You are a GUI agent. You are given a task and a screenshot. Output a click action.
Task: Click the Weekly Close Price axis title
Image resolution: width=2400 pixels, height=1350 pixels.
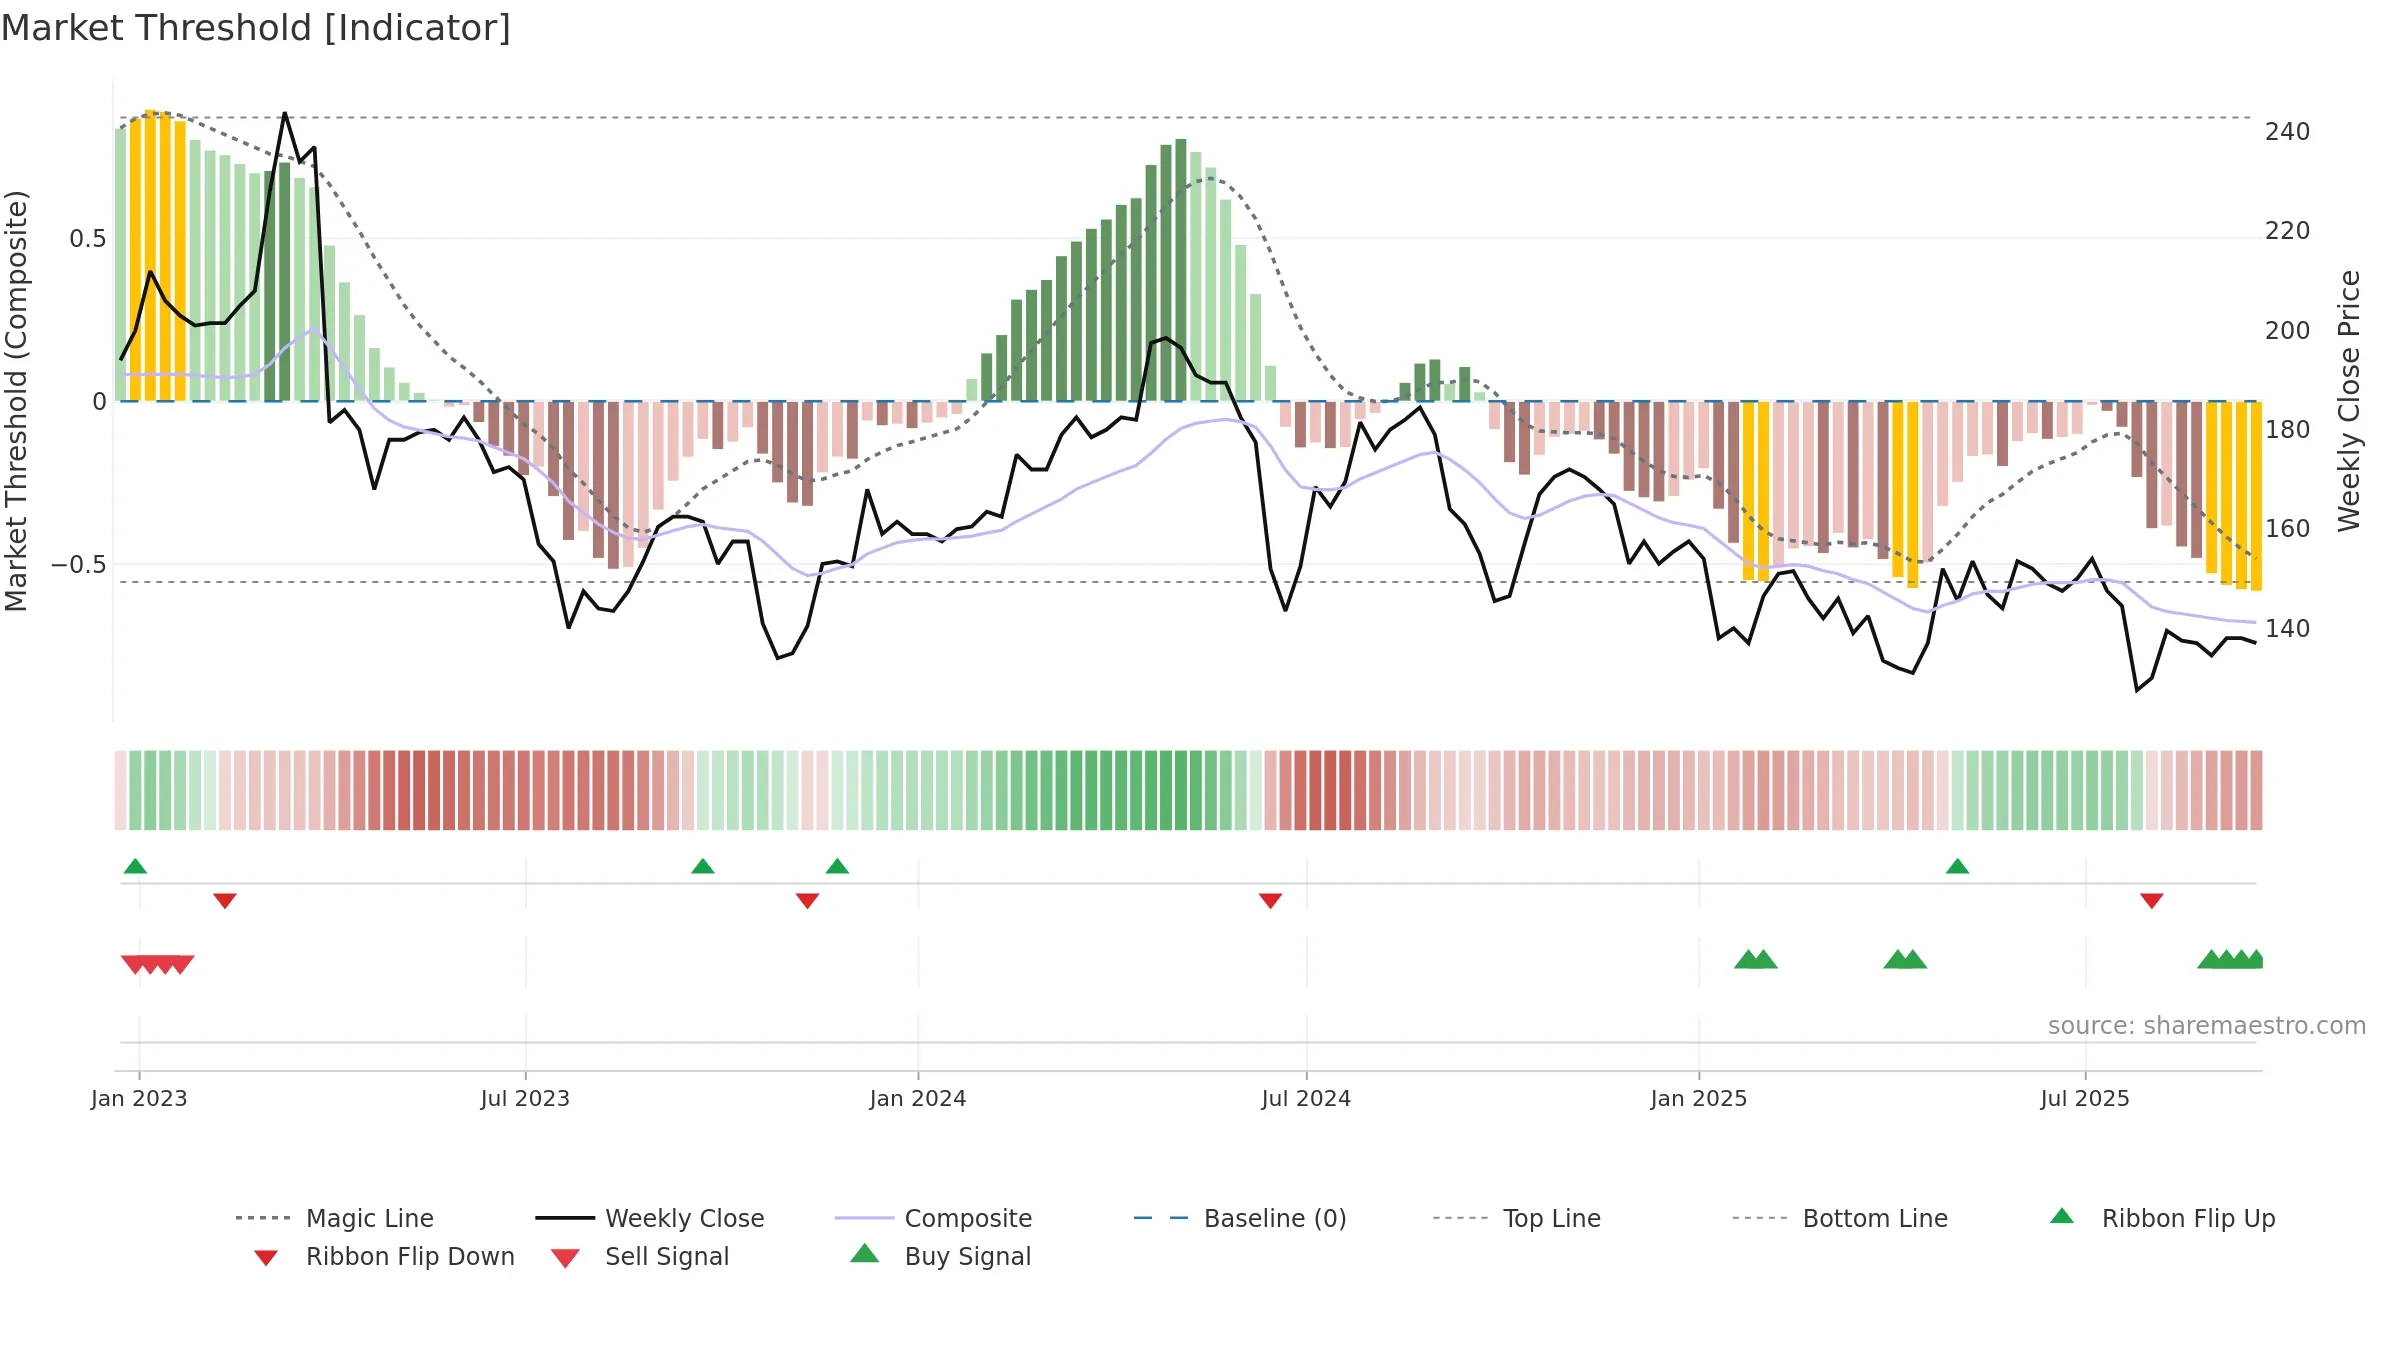click(x=2349, y=401)
